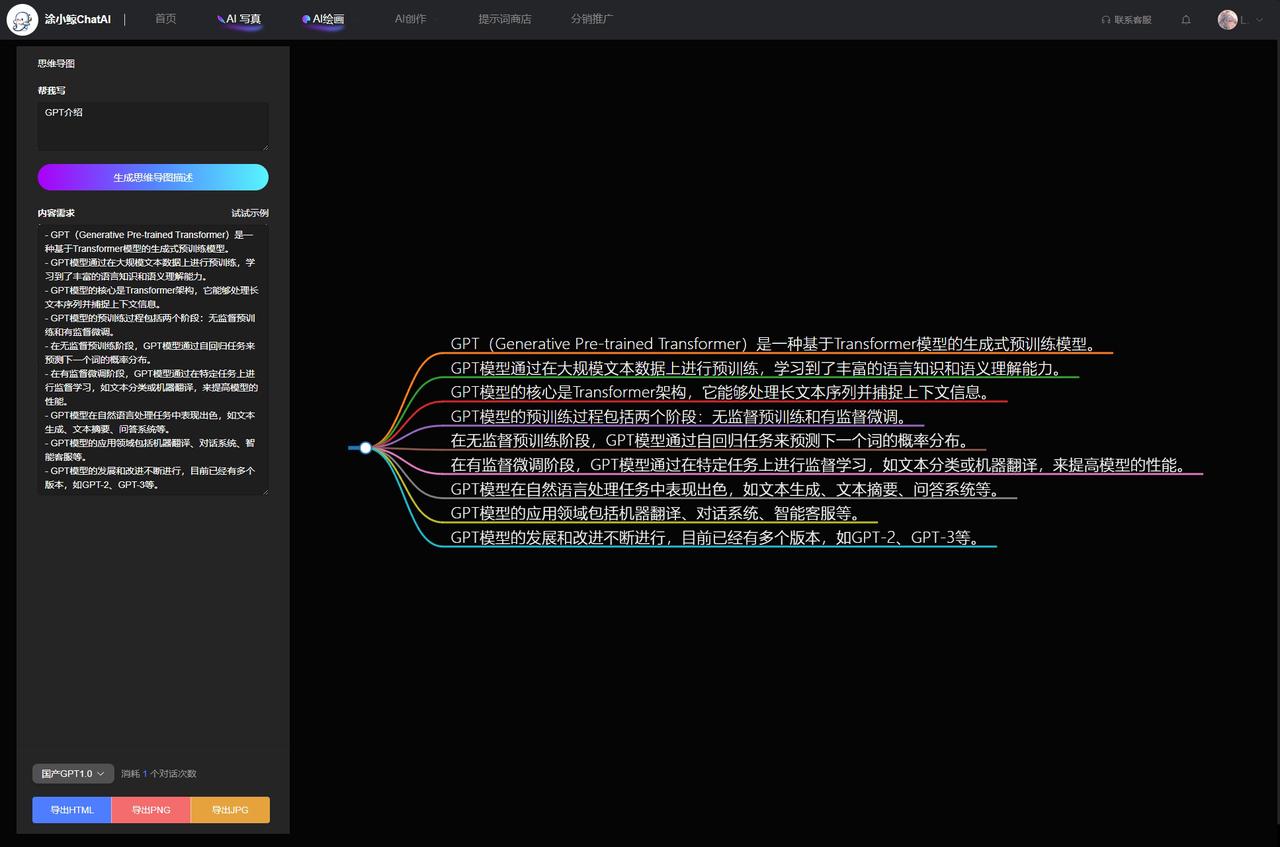Click the mind map root node circle
The height and width of the screenshot is (847, 1280).
(365, 448)
